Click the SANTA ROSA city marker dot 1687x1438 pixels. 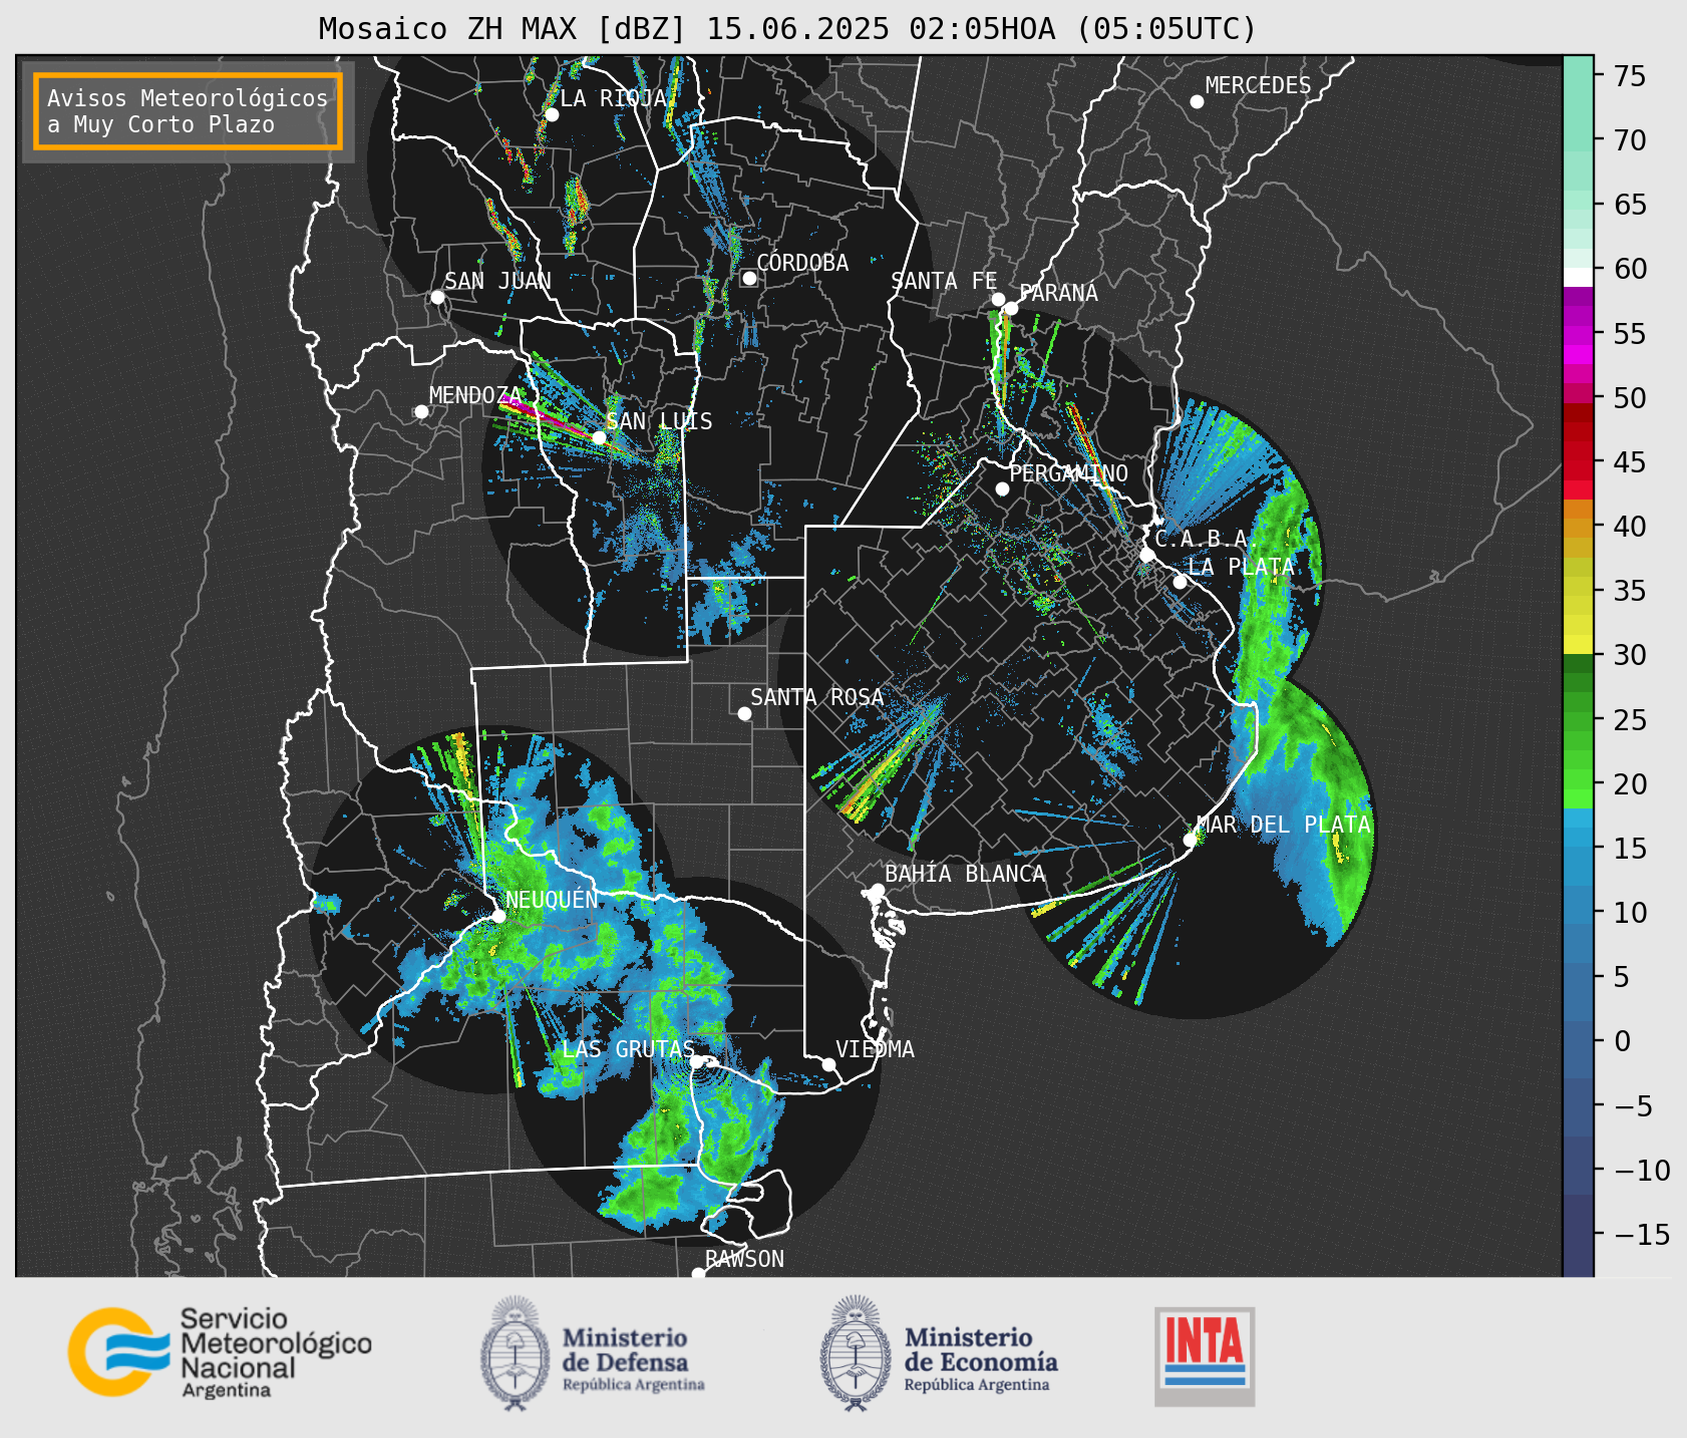tap(744, 713)
